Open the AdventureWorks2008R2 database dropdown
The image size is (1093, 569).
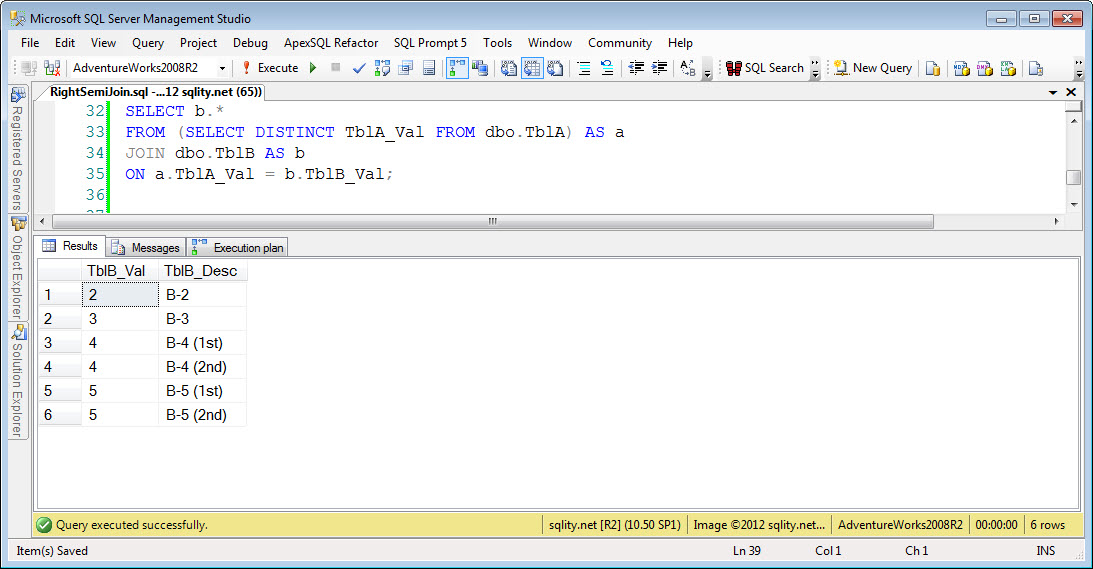222,68
